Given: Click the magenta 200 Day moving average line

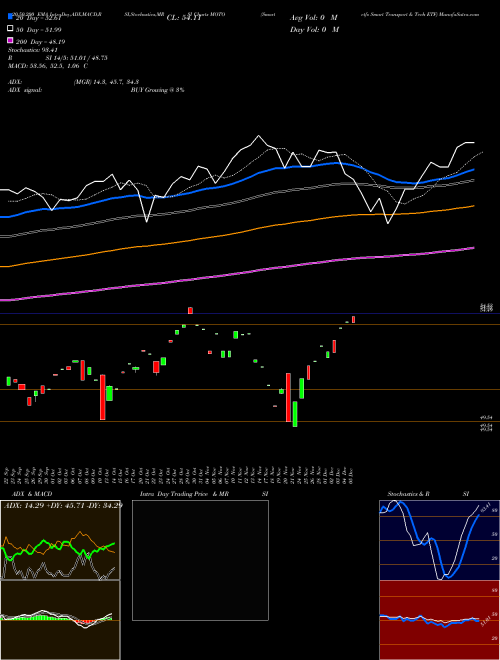Looking at the screenshot, I should pyautogui.click(x=236, y=274).
